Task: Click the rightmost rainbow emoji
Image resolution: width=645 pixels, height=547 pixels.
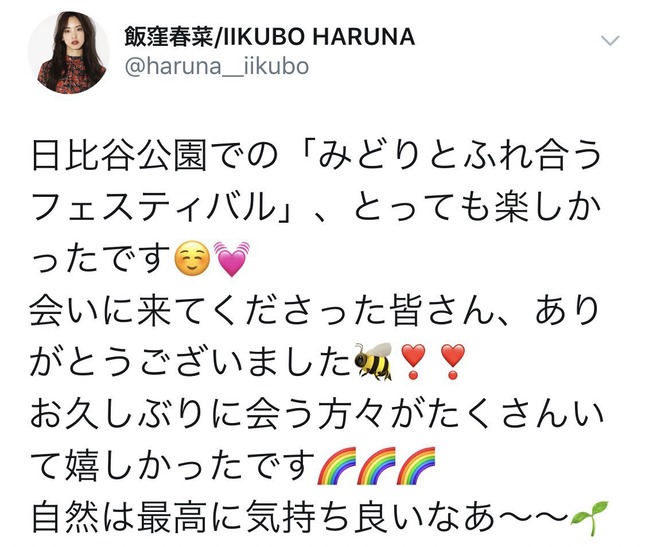Action: [416, 465]
